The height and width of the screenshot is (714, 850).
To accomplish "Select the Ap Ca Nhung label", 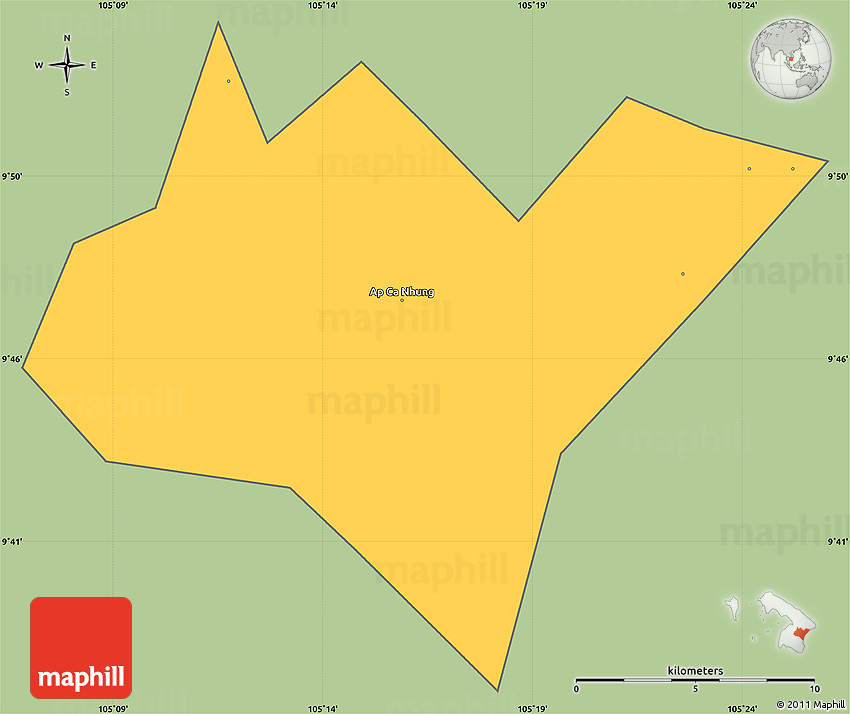I will (402, 291).
